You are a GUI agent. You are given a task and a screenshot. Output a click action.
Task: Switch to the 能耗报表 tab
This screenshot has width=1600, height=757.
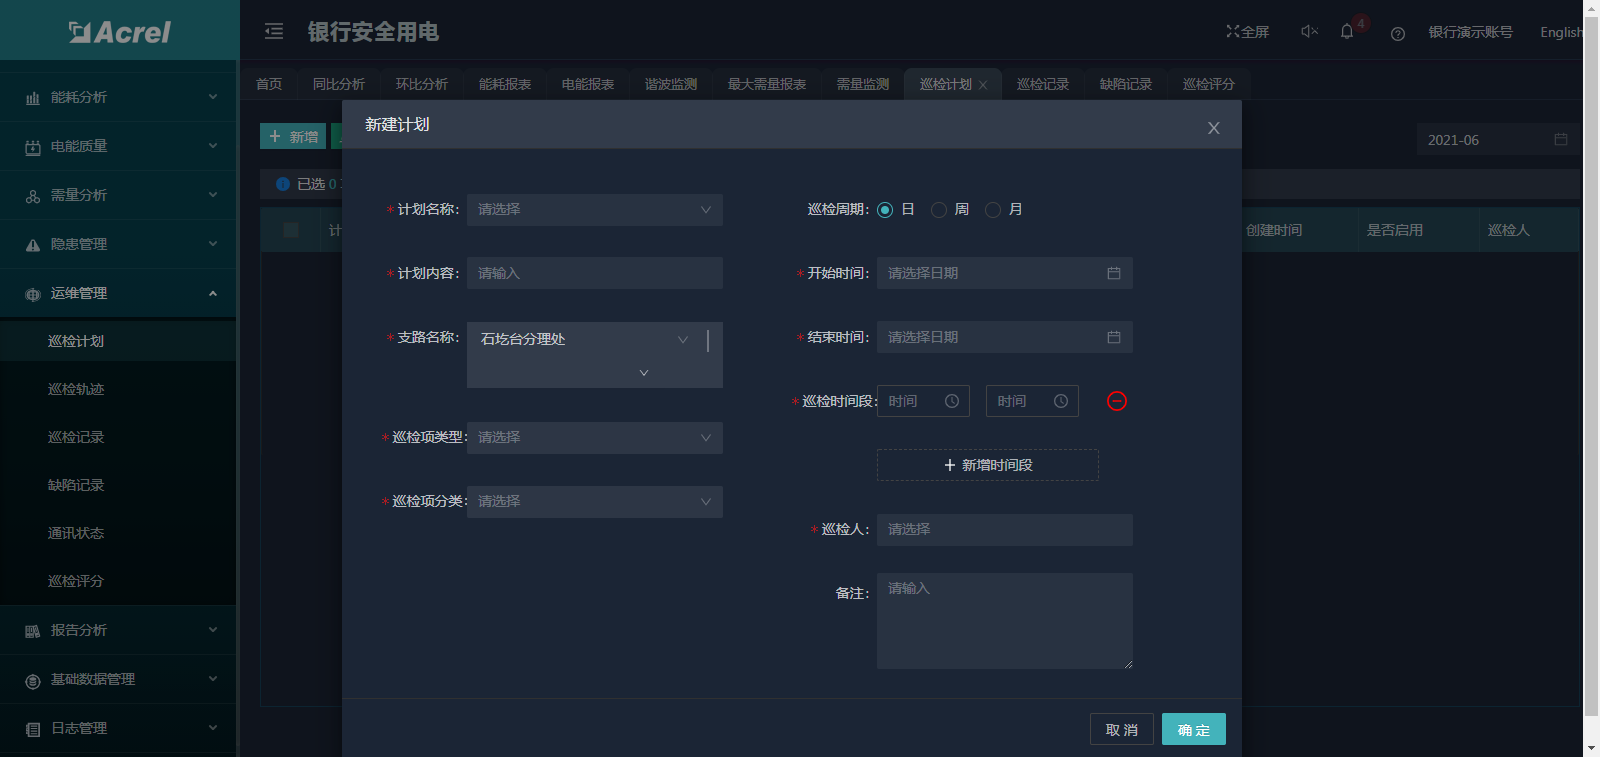tap(505, 84)
